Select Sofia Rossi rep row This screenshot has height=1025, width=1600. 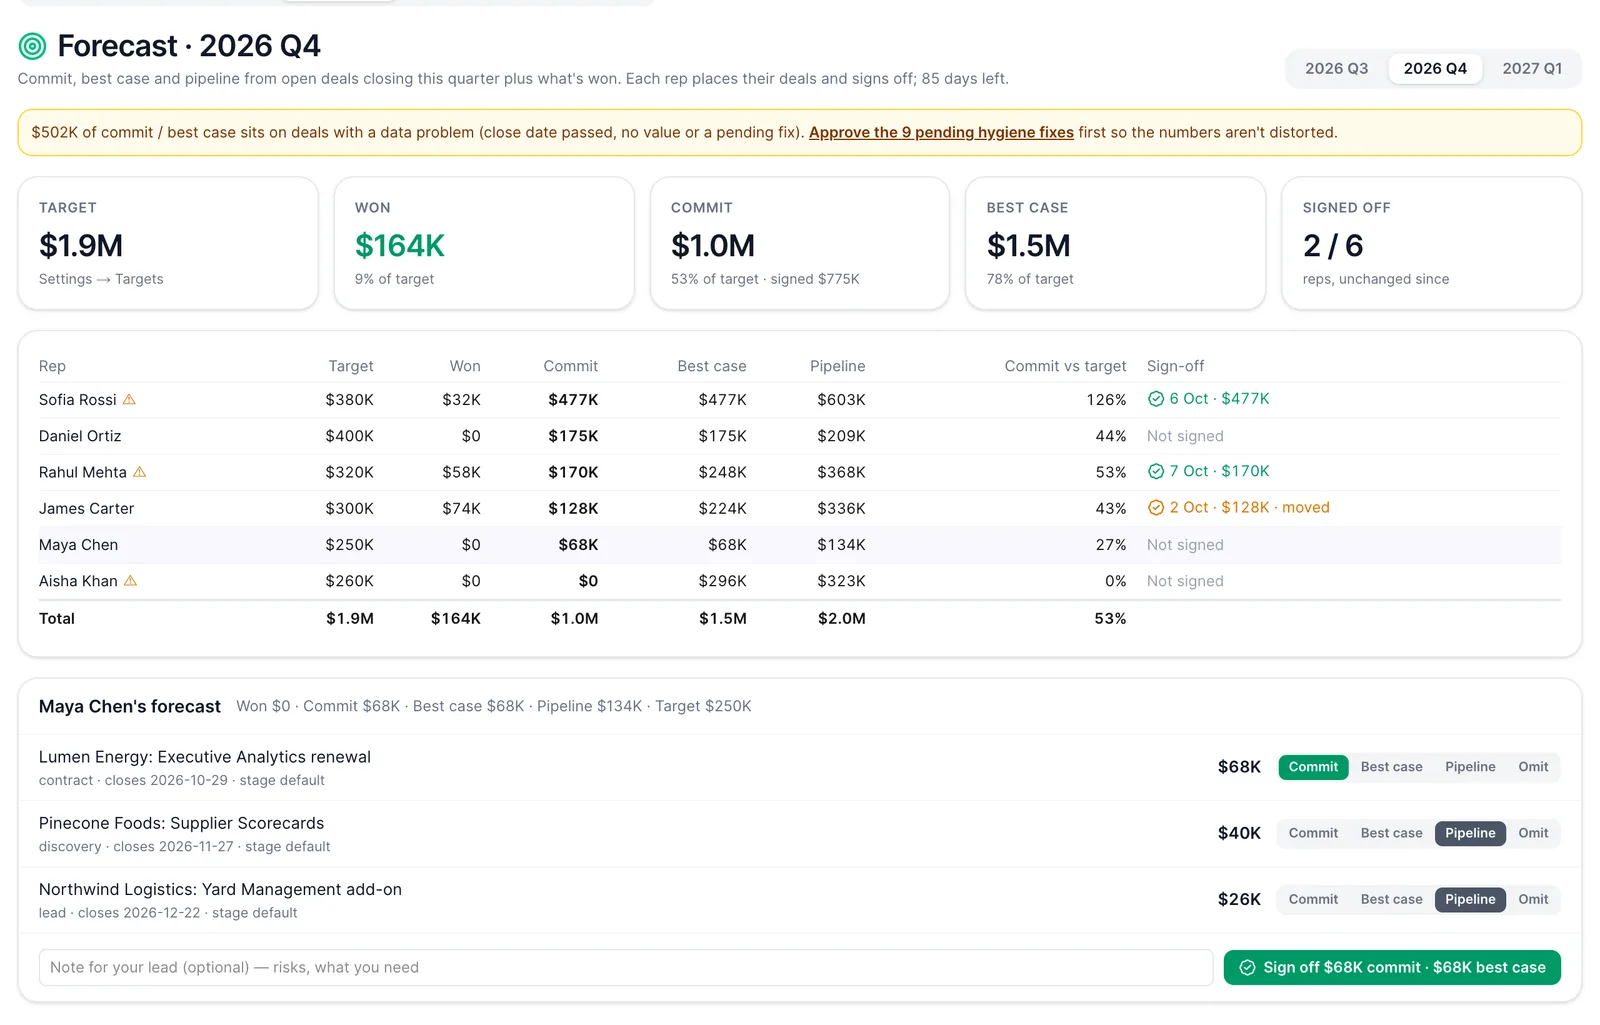[x=800, y=400]
